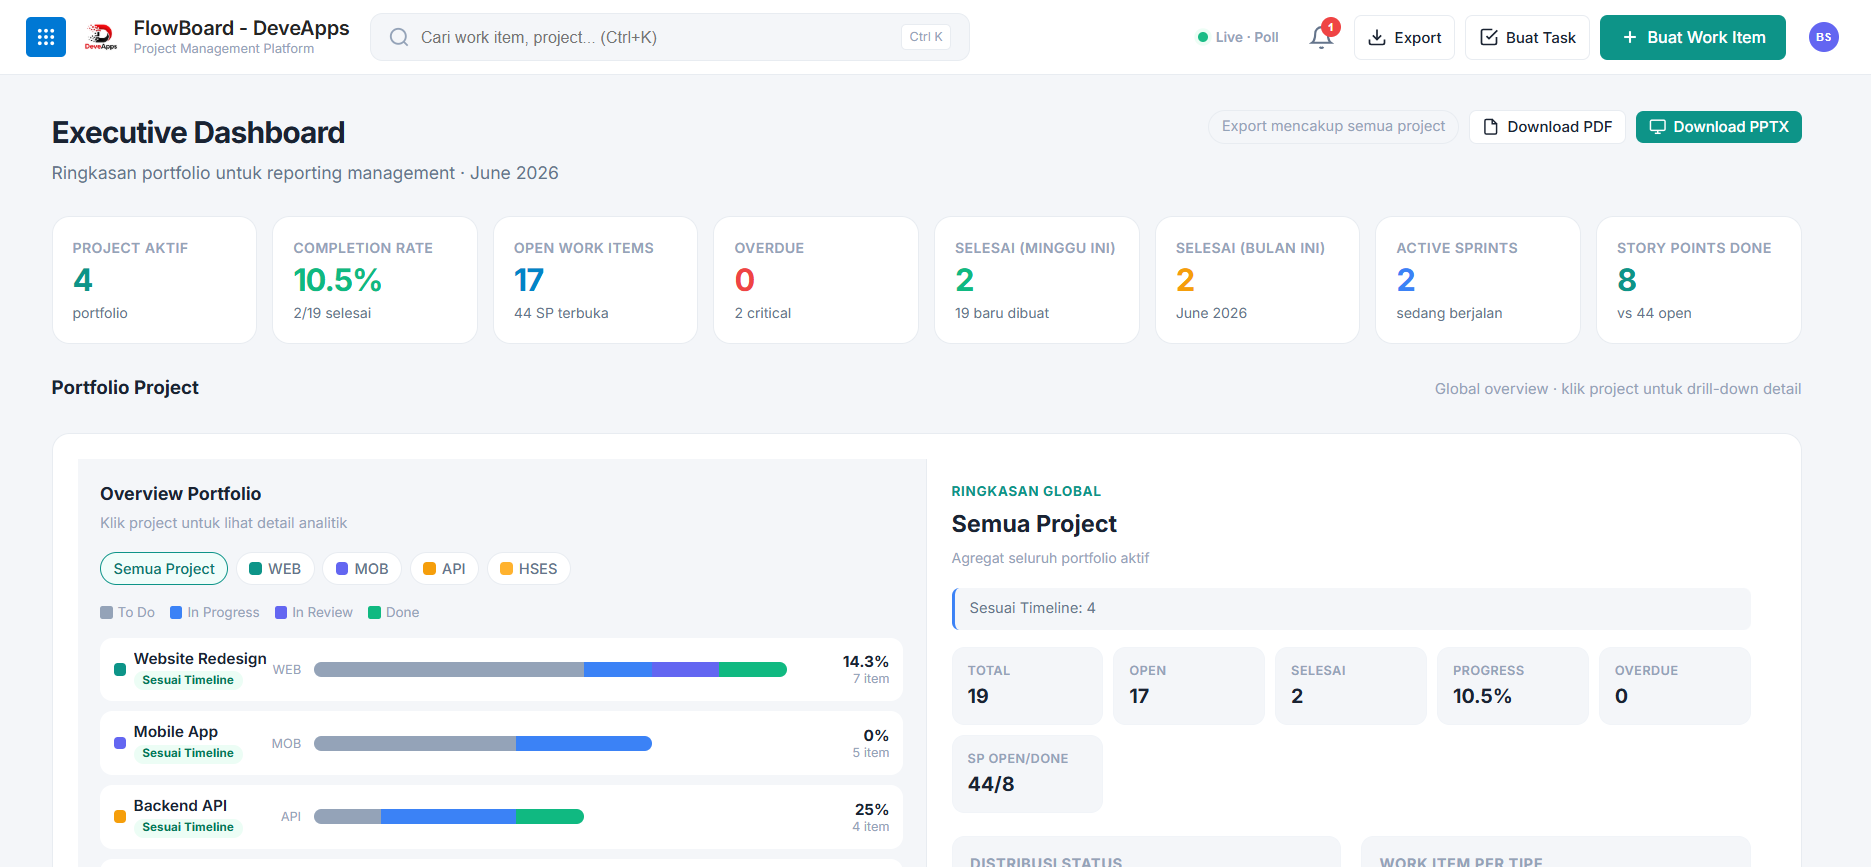This screenshot has width=1871, height=867.
Task: Select the HSES project filter chip
Action: (x=529, y=569)
